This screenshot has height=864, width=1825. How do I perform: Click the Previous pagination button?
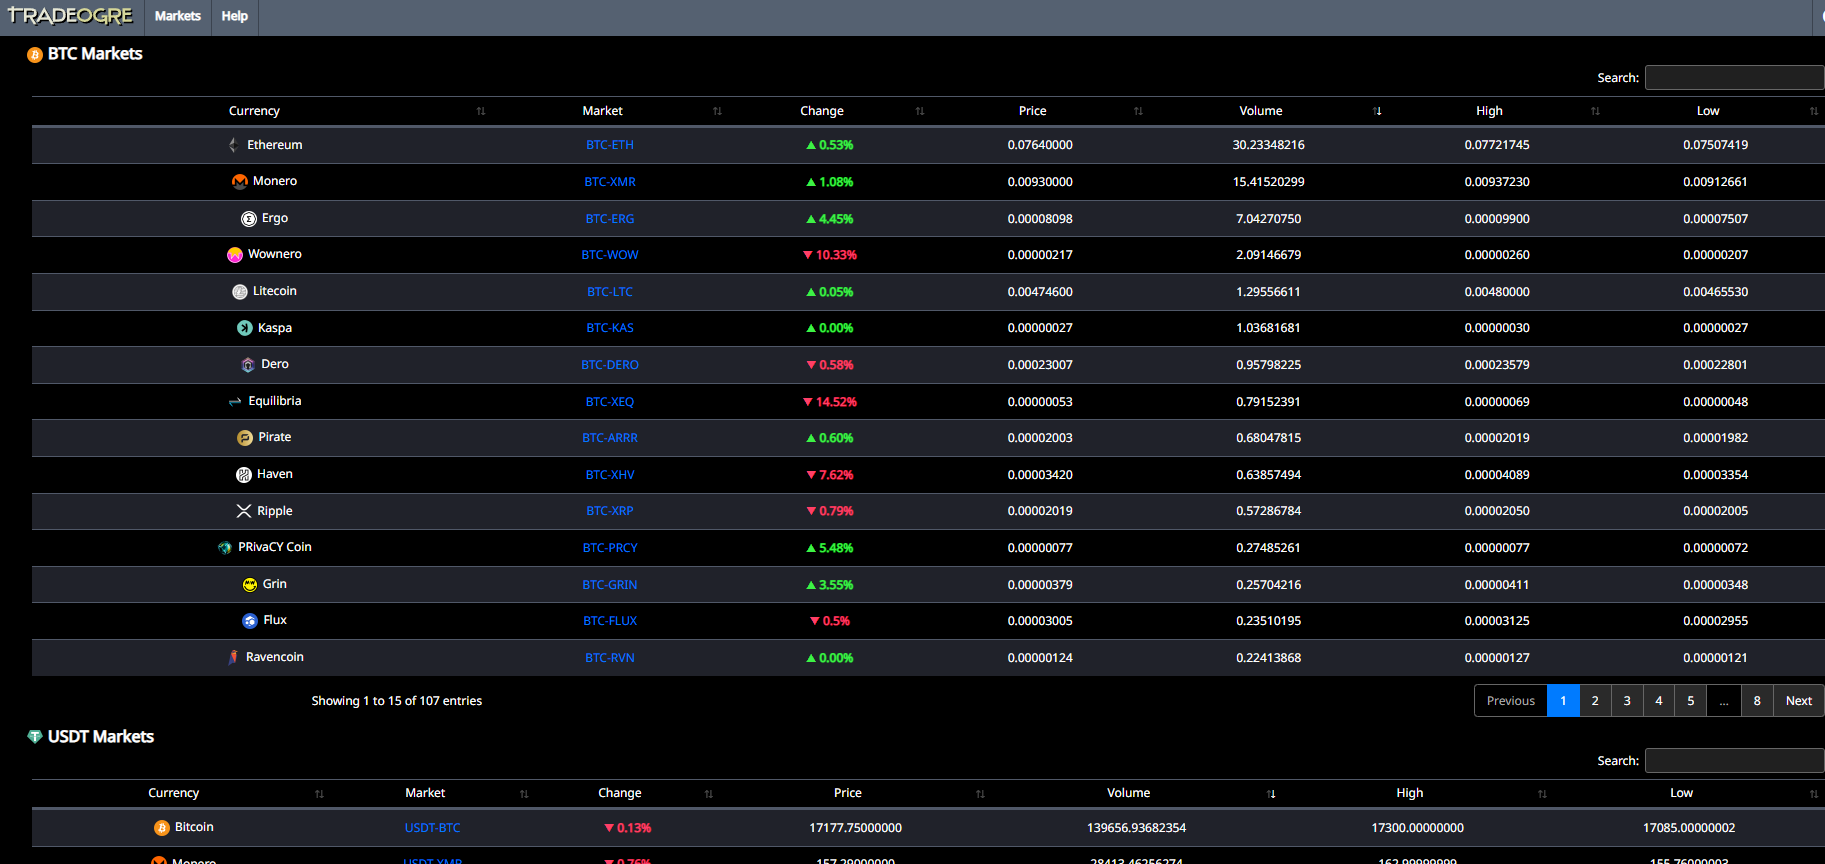(1511, 701)
